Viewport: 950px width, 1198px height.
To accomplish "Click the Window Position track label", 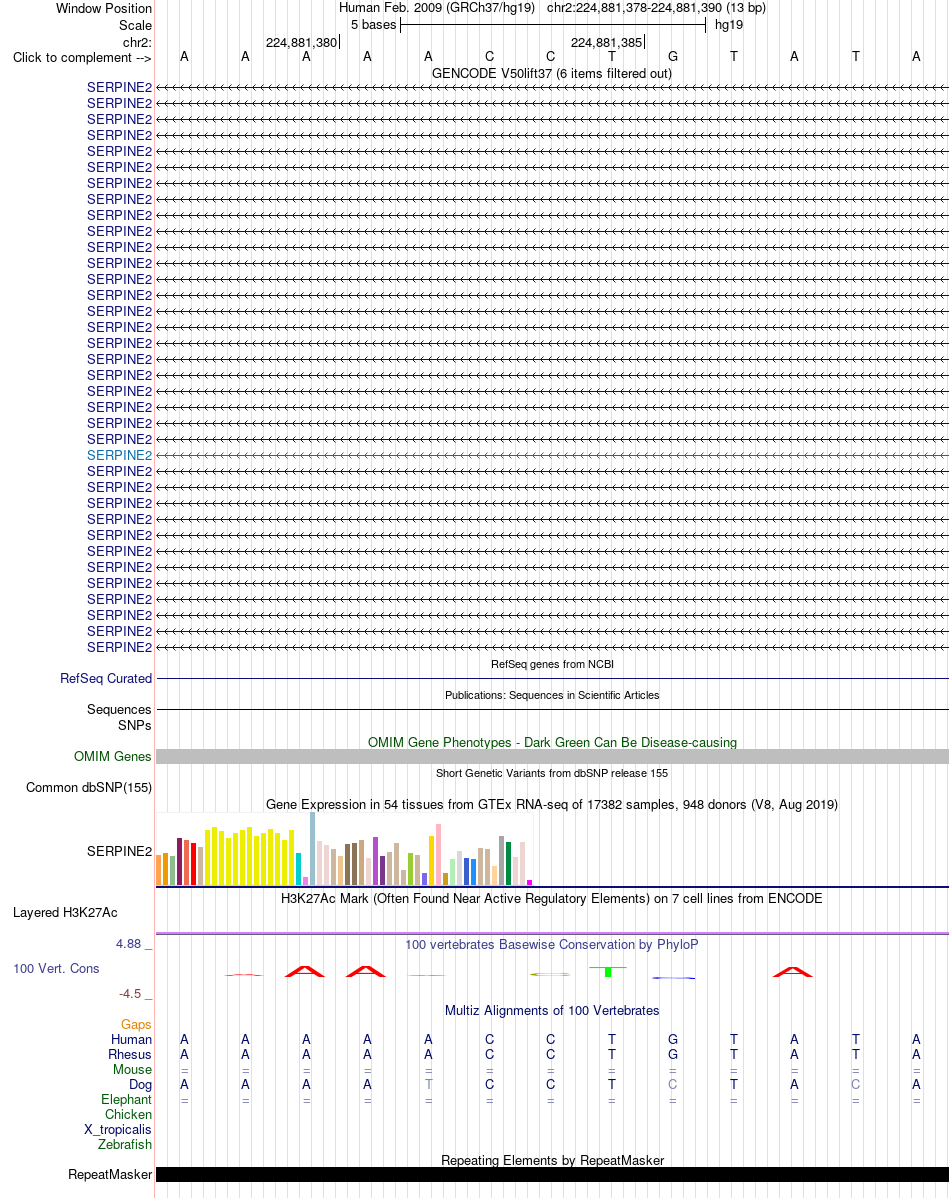I will coord(104,8).
